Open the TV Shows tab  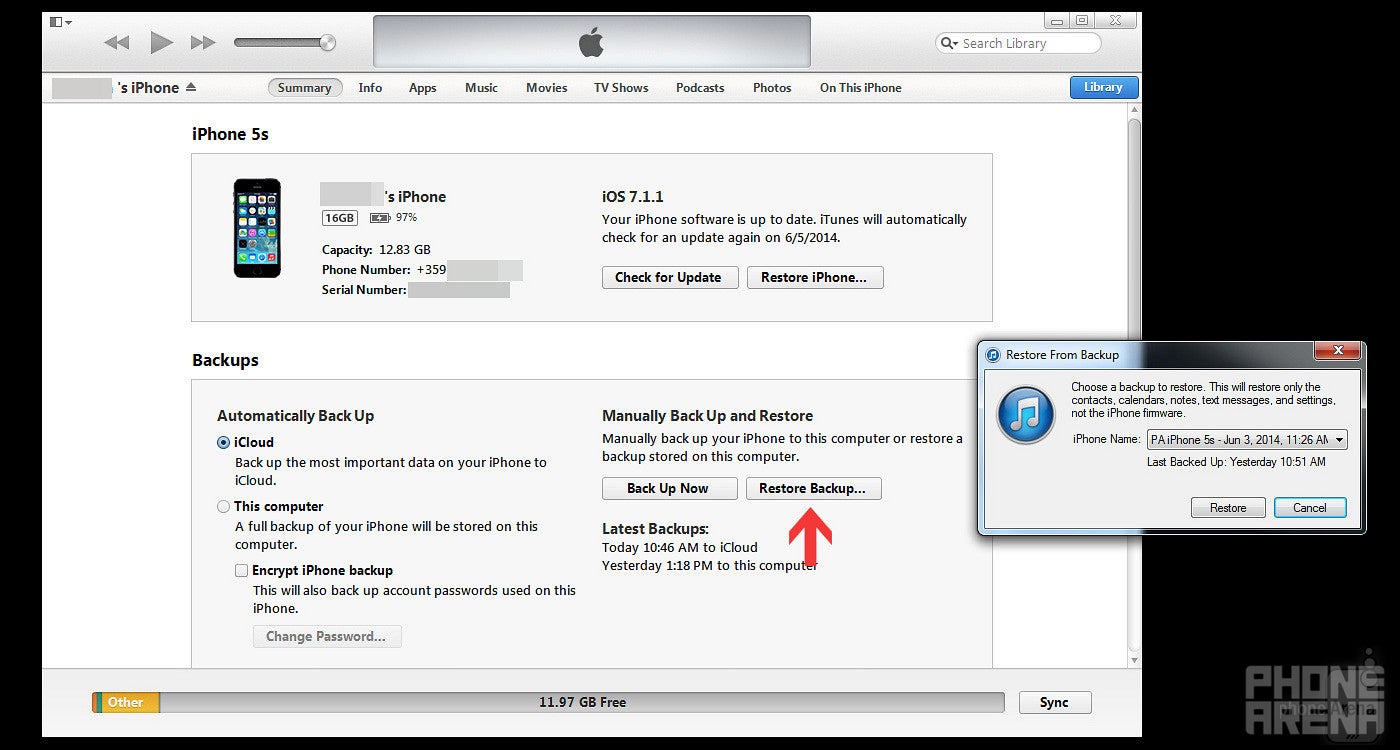(621, 88)
